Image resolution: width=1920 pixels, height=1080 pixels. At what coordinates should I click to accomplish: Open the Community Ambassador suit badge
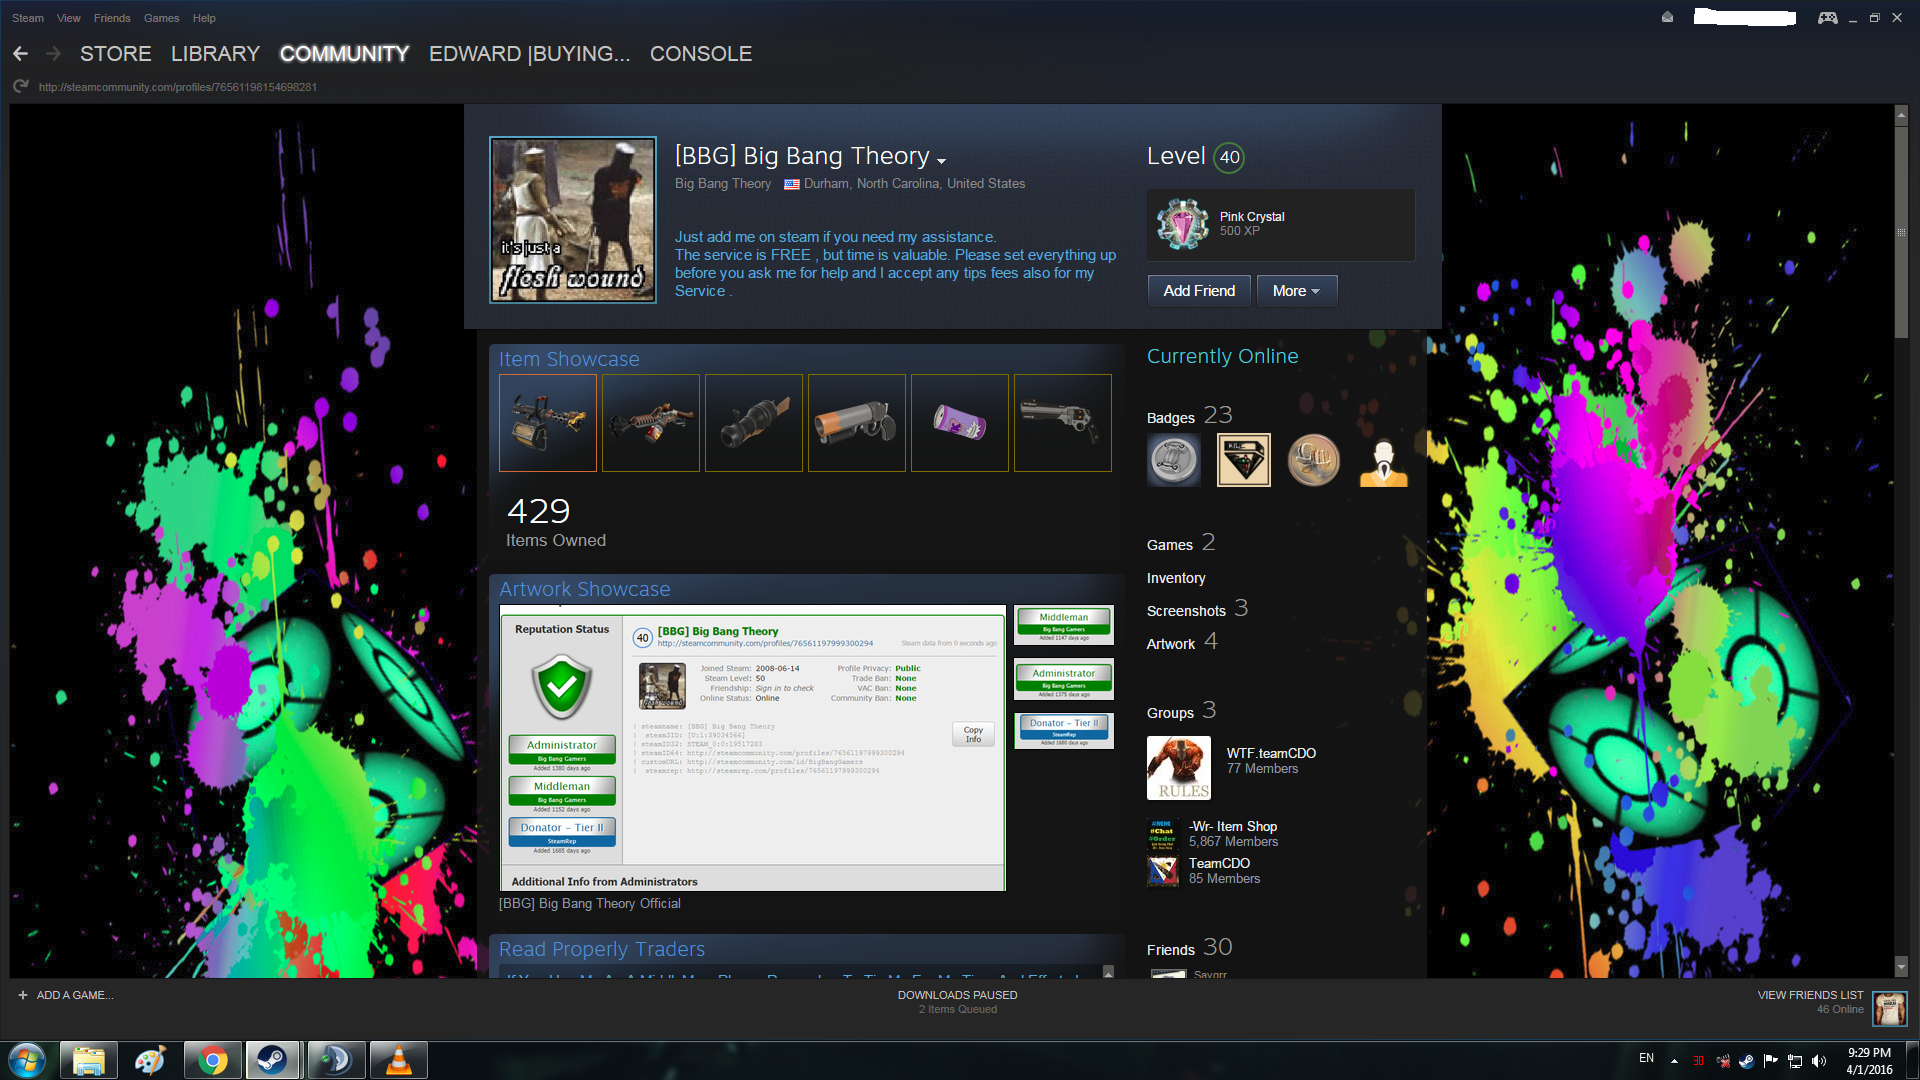coord(1383,461)
